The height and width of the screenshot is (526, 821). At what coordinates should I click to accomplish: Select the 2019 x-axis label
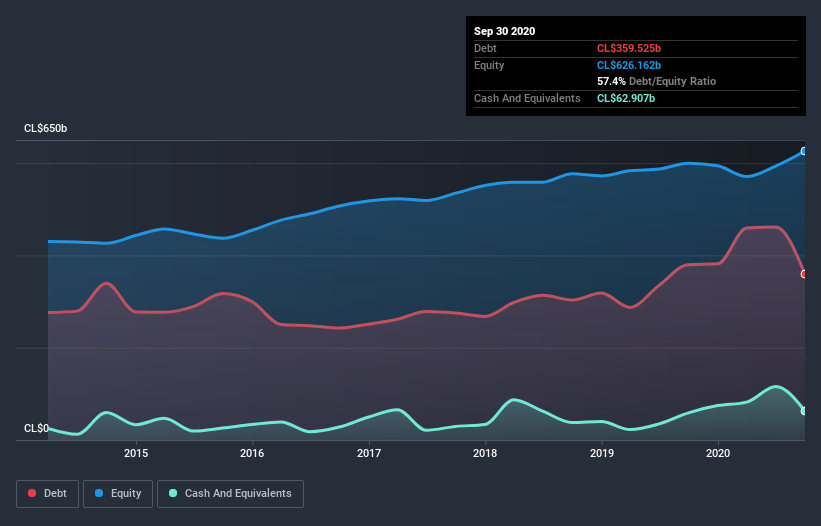coord(602,453)
